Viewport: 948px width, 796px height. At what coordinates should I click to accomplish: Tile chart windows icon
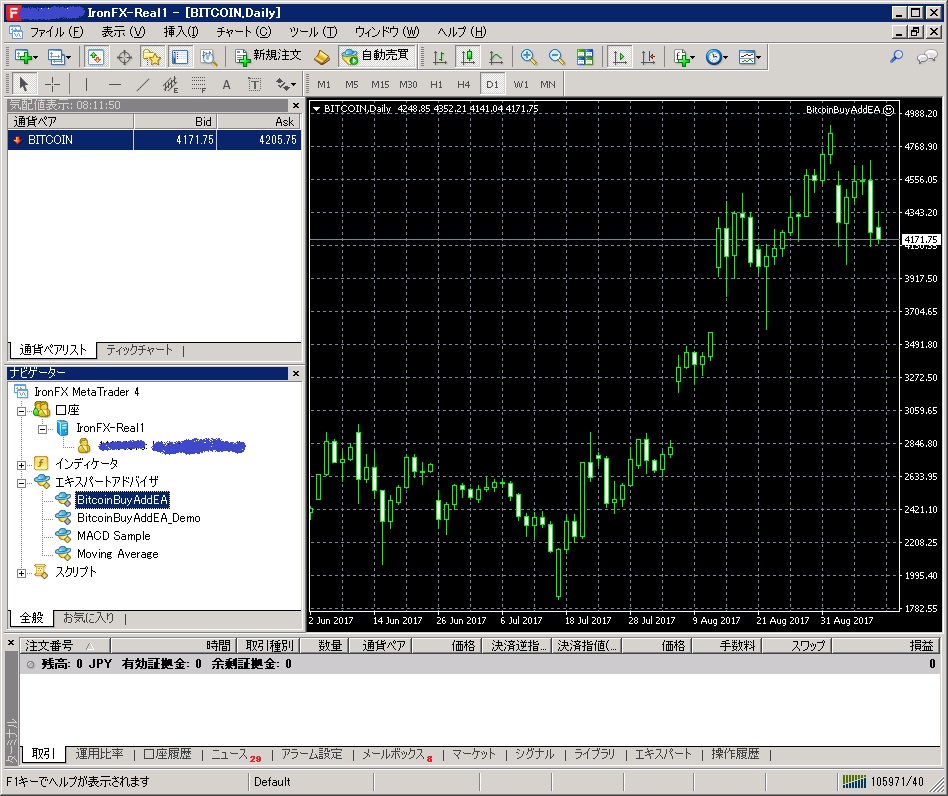[585, 57]
